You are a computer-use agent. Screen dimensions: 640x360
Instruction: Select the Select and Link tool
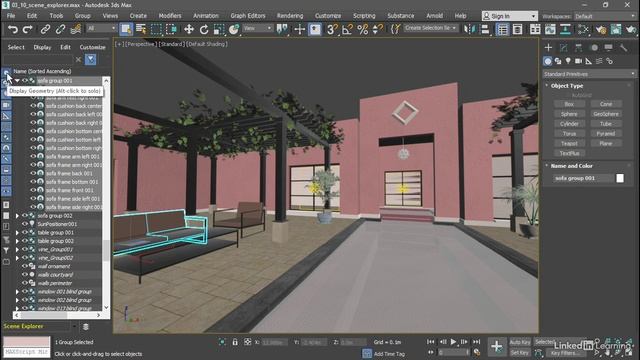(x=45, y=29)
